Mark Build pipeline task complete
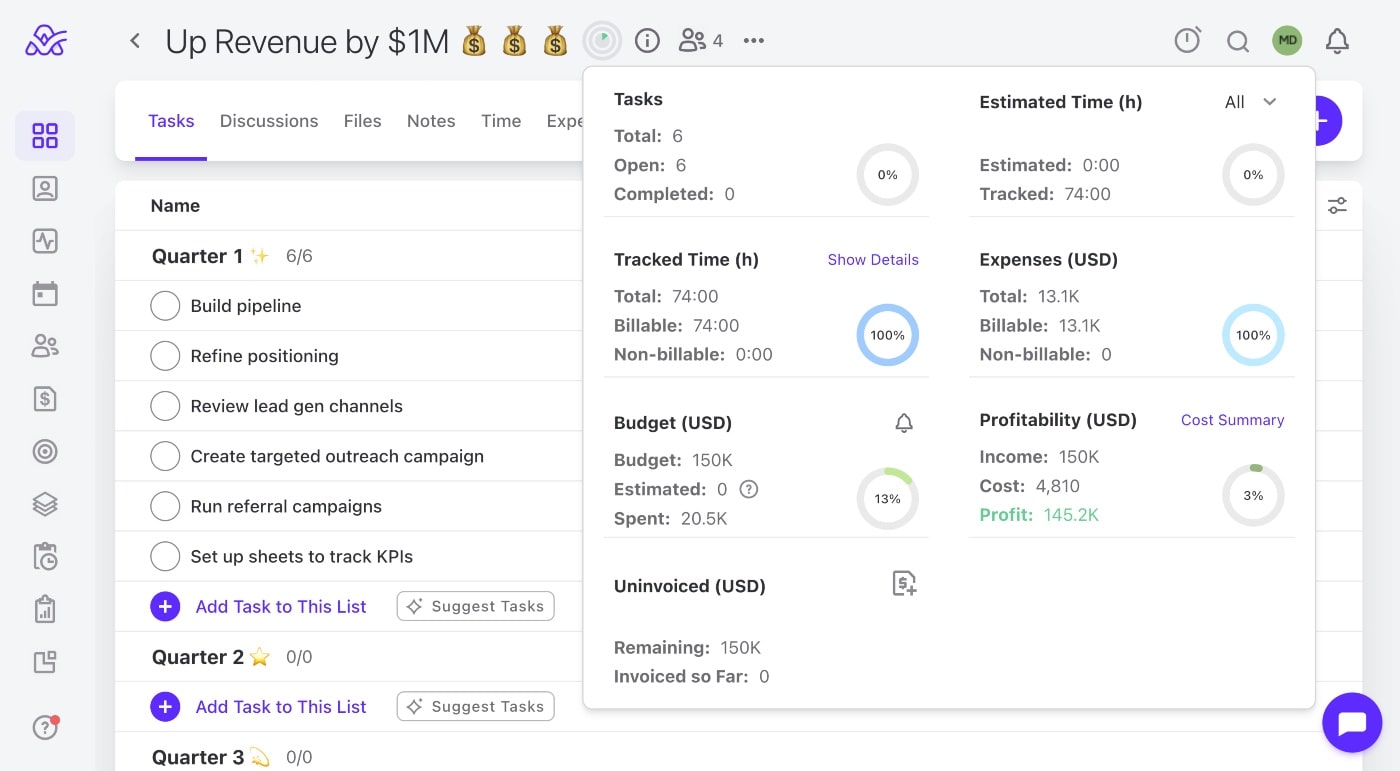1400x771 pixels. pos(165,306)
